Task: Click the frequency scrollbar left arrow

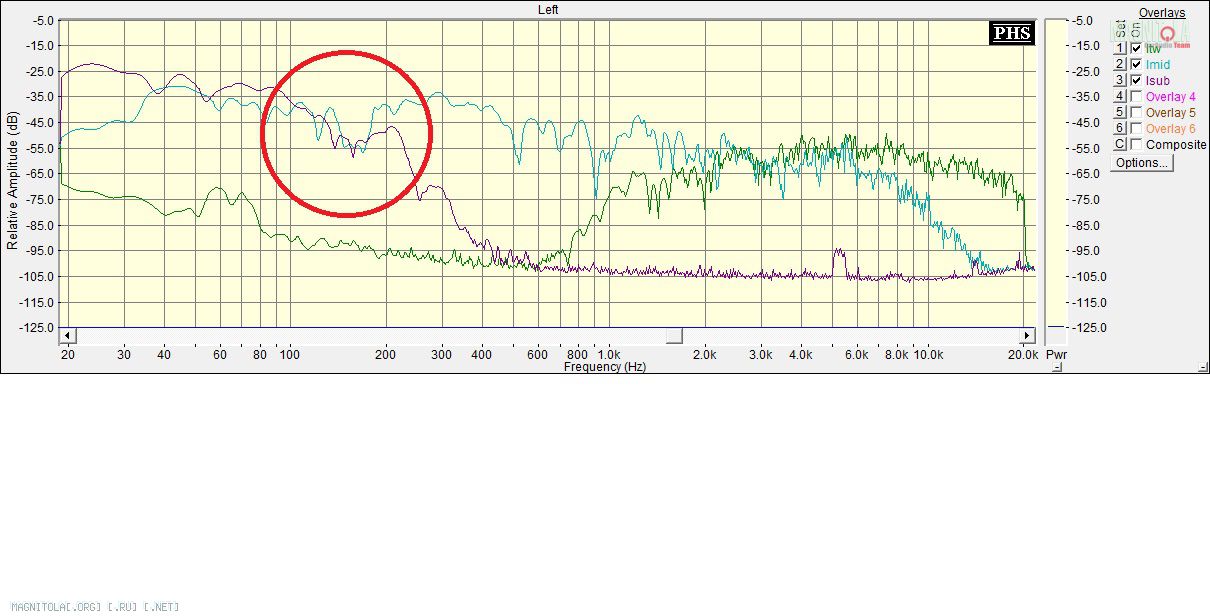Action: click(67, 336)
